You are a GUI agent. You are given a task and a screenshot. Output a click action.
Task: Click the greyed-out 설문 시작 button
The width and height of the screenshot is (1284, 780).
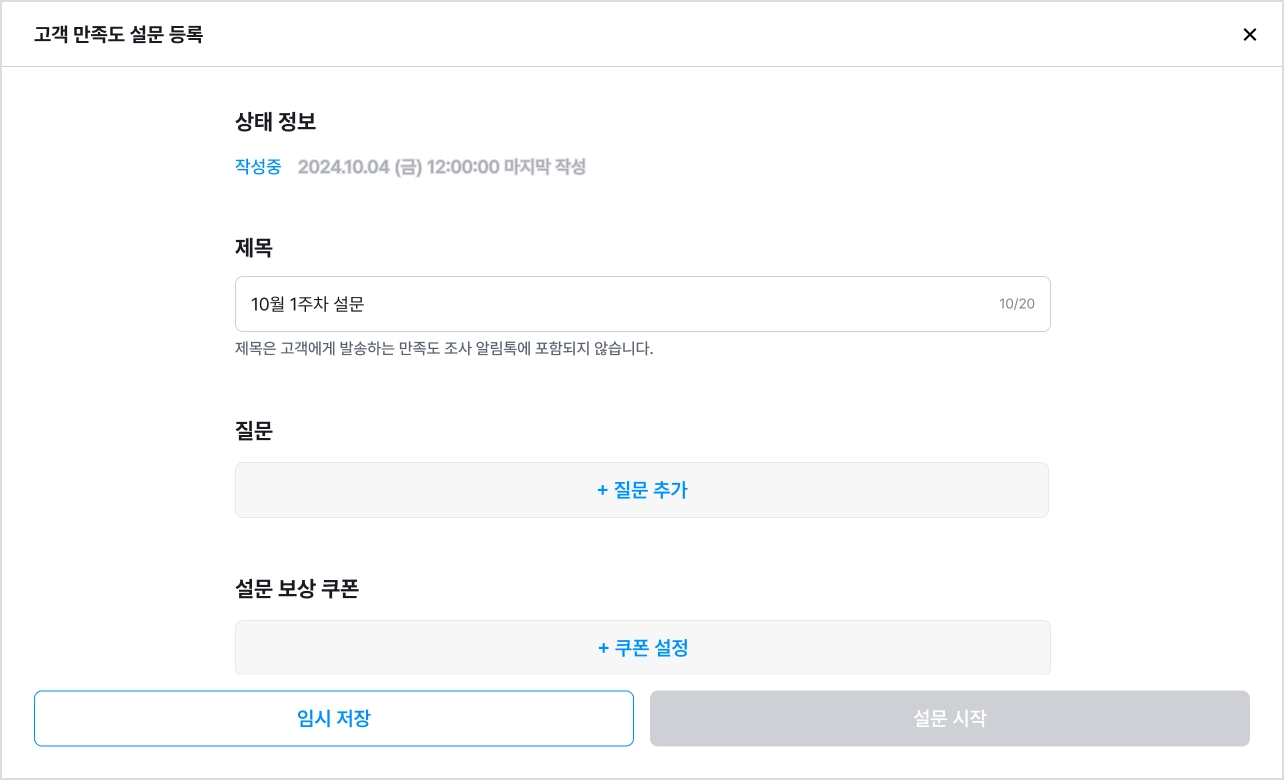[x=950, y=719]
